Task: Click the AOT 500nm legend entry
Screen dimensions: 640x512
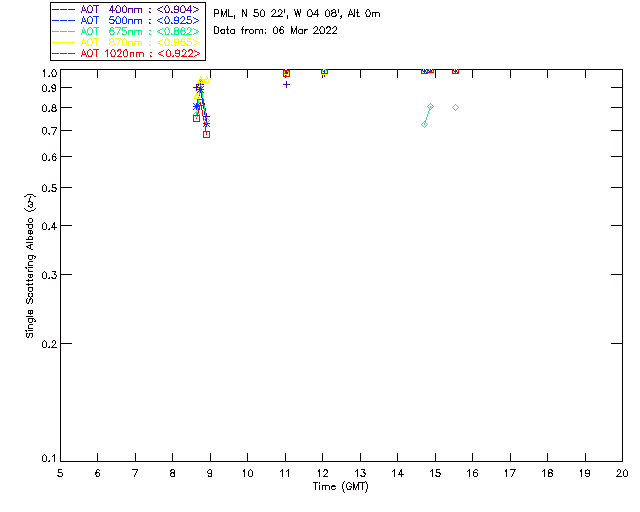Action: pos(126,20)
